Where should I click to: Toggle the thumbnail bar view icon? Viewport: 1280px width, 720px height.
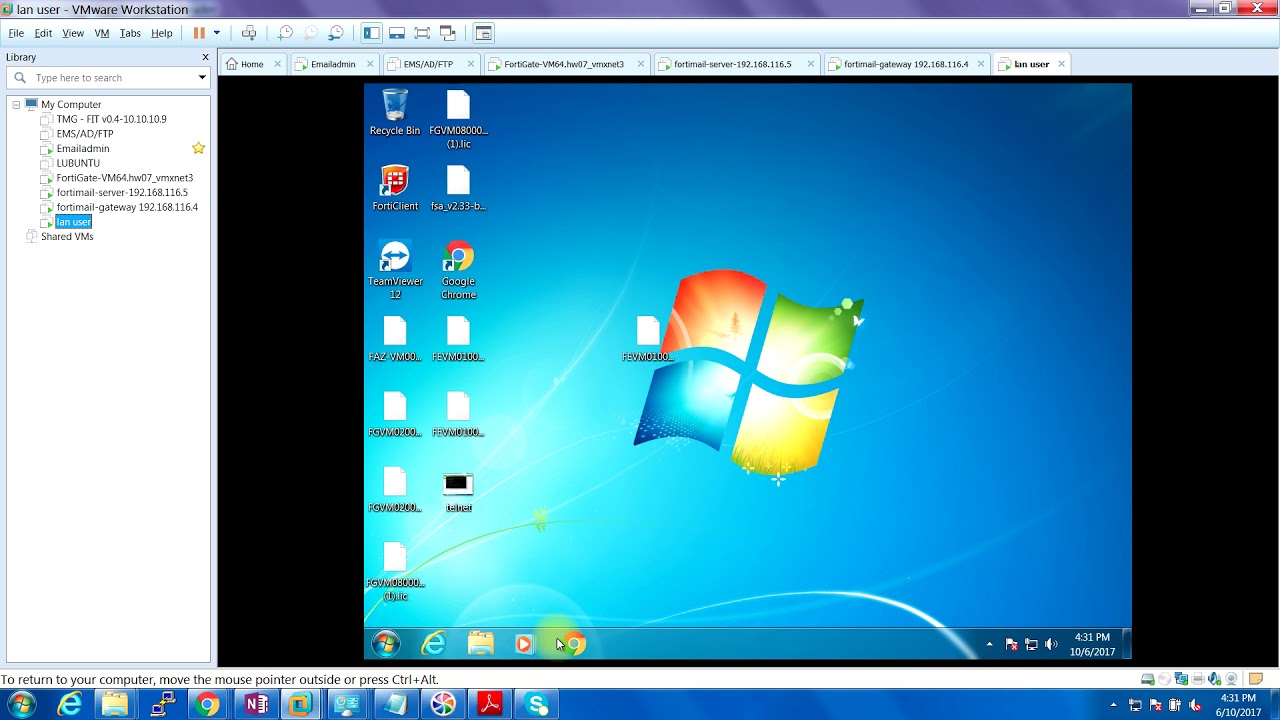(x=397, y=33)
